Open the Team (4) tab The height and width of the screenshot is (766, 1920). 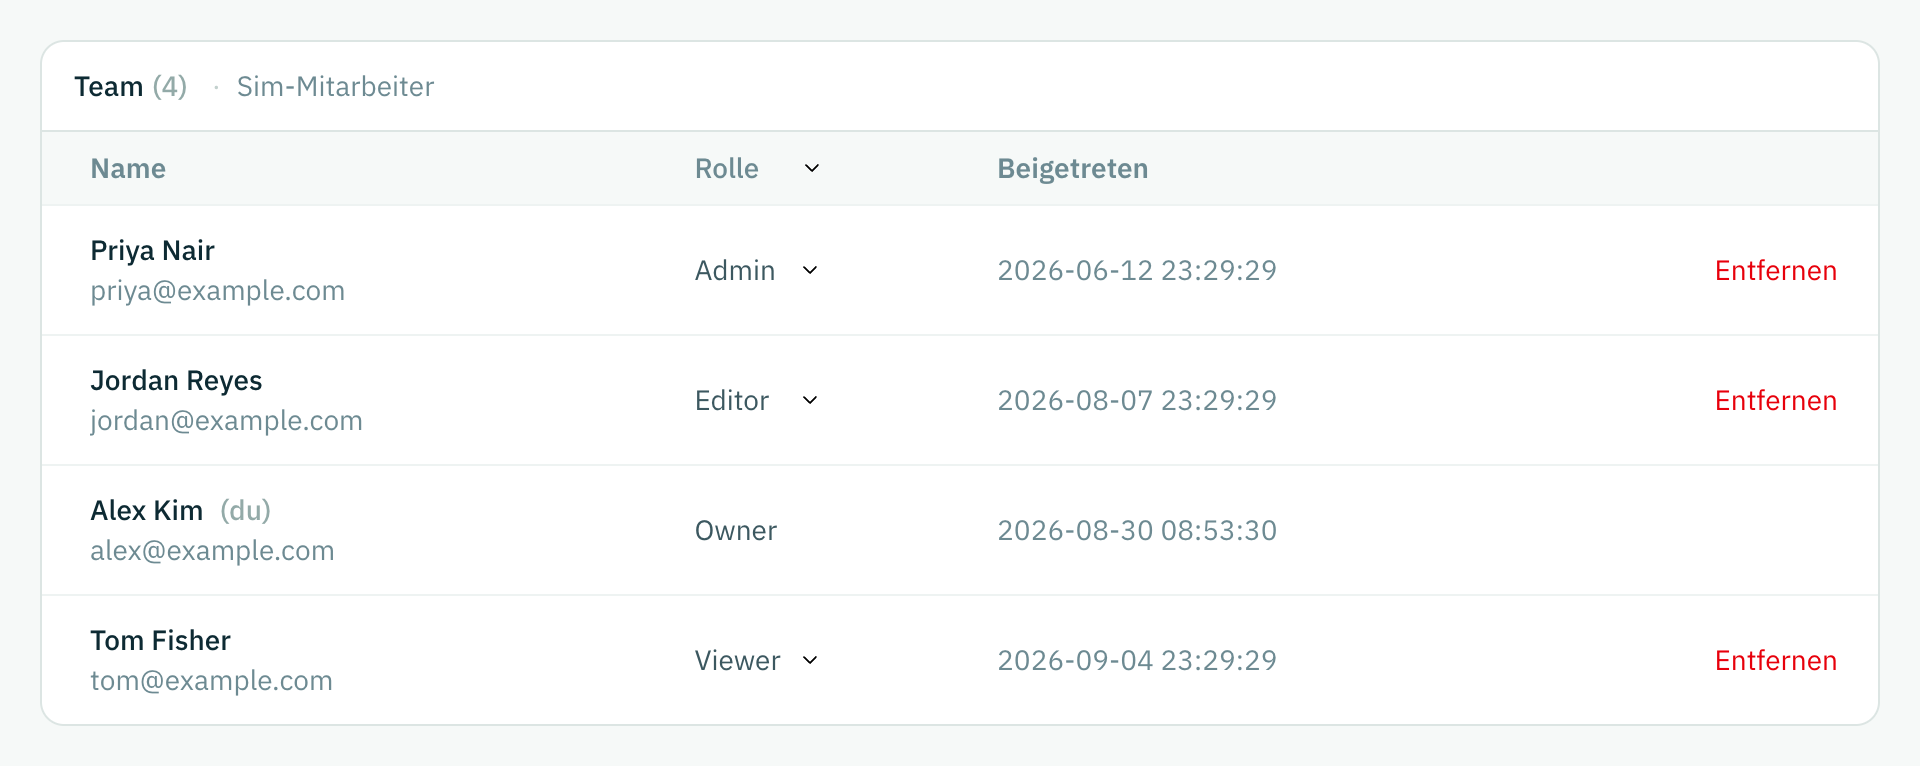coord(131,87)
